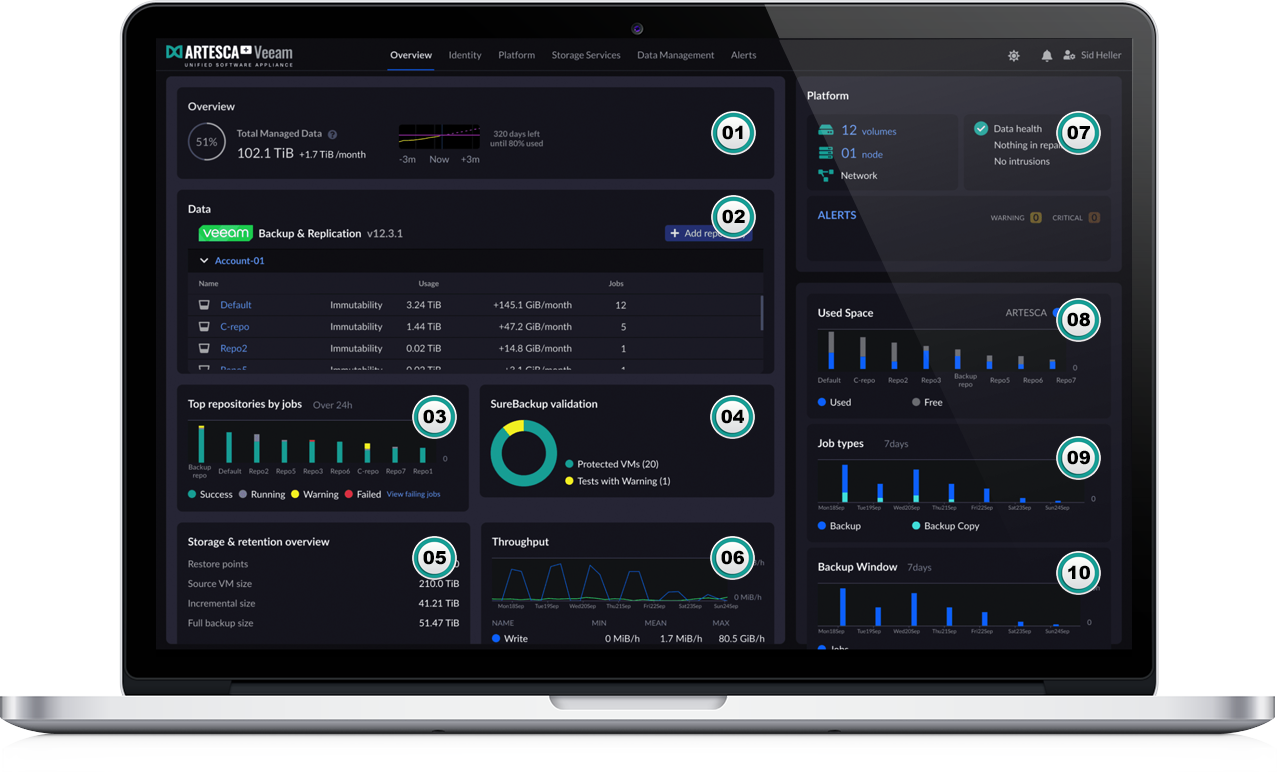Click the volumes drive icon
The height and width of the screenshot is (772, 1277).
pyautogui.click(x=826, y=131)
